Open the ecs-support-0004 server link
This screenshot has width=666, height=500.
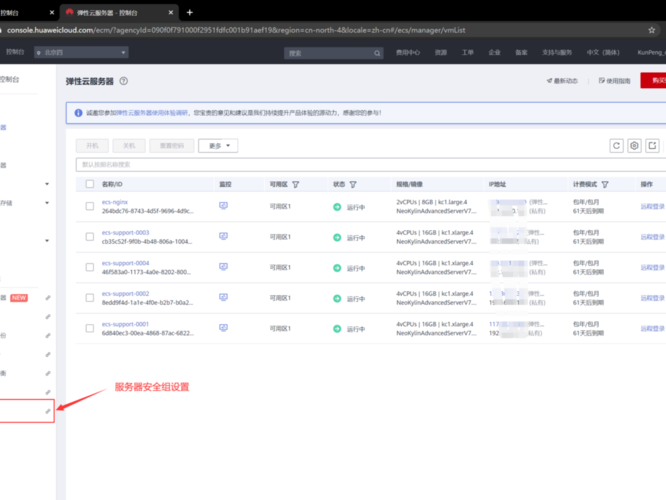click(125, 263)
